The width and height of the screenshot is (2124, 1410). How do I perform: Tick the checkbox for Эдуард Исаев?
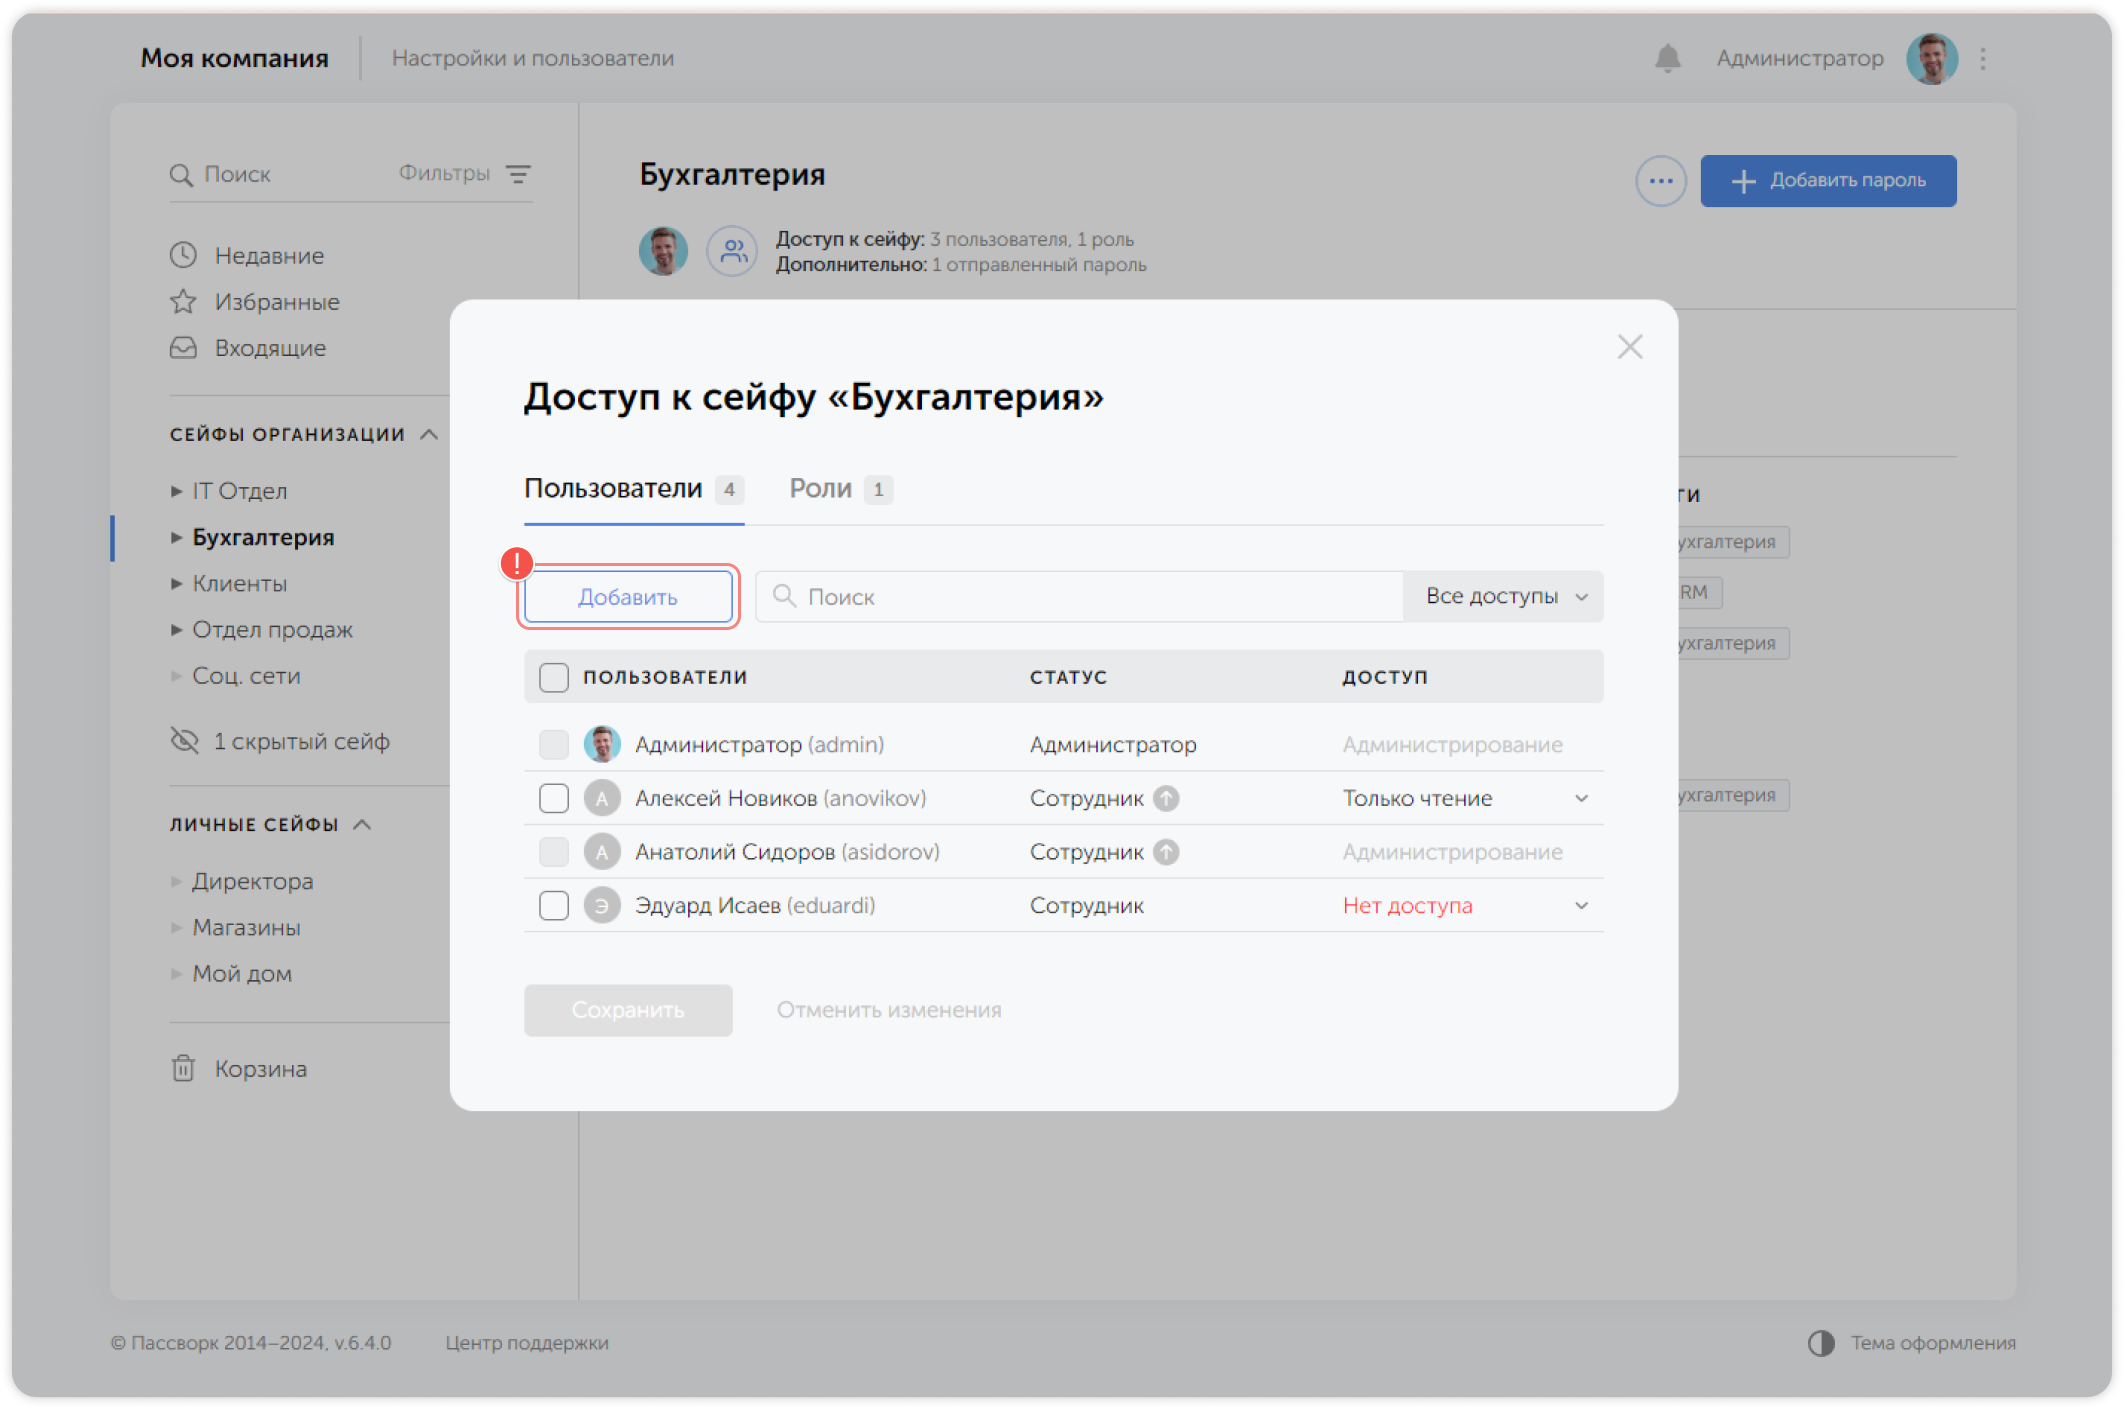tap(553, 905)
